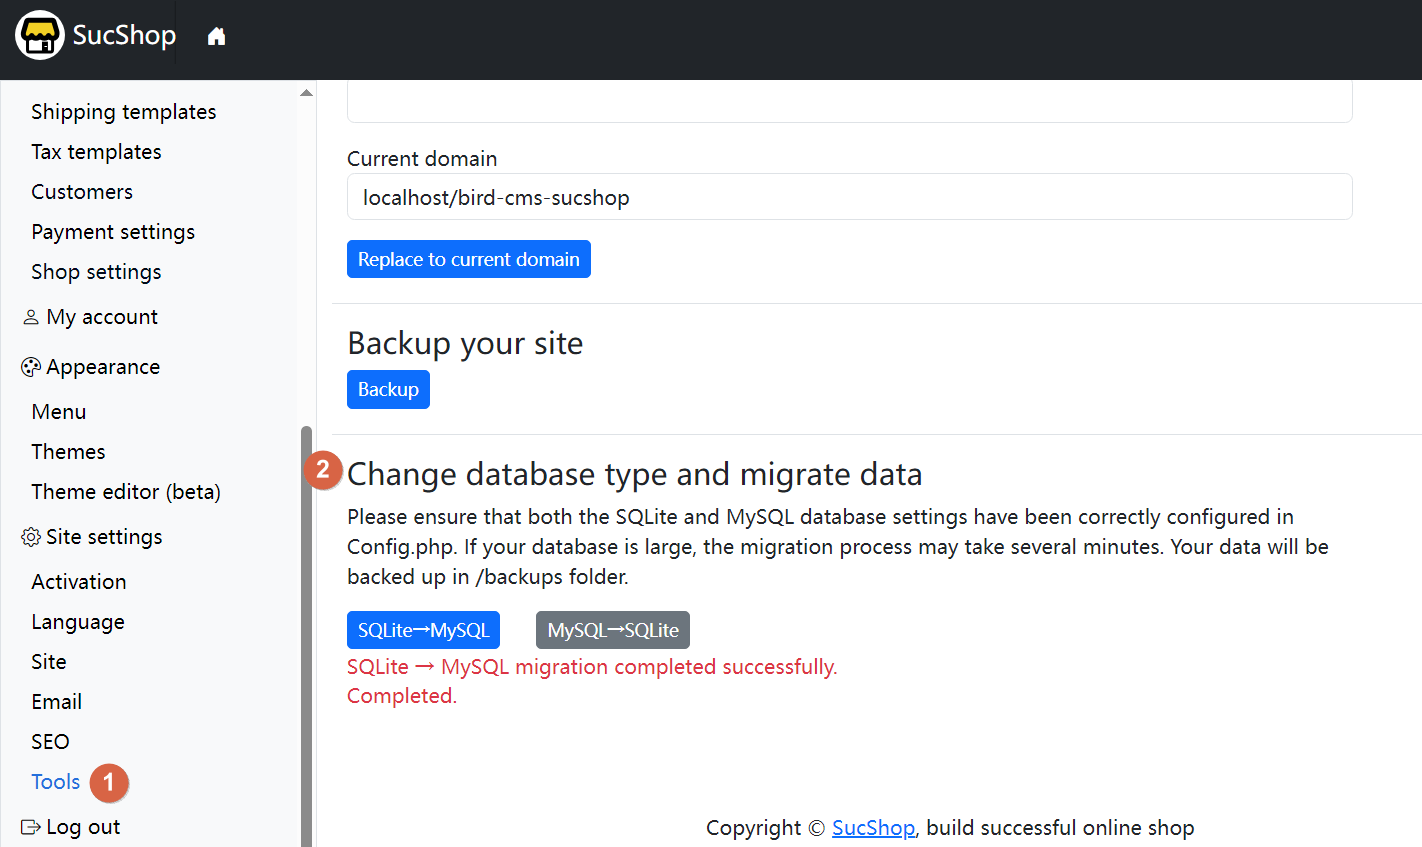Viewport: 1422px width, 847px height.
Task: Start MySQL→SQLite migration
Action: [x=612, y=630]
